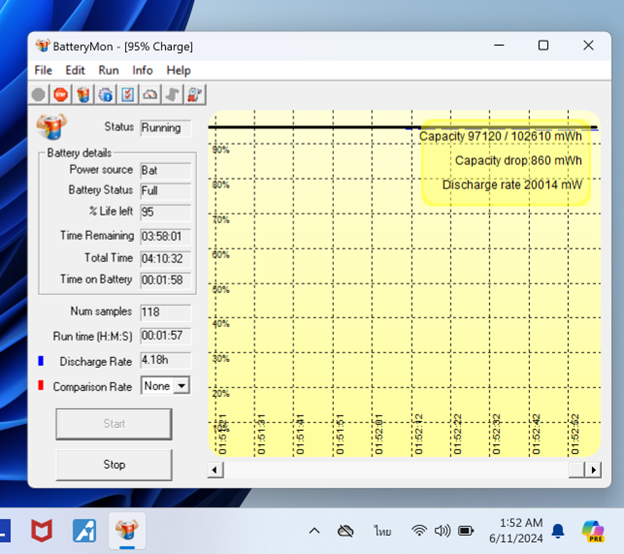Click the red Comparison Rate color marker

click(41, 386)
